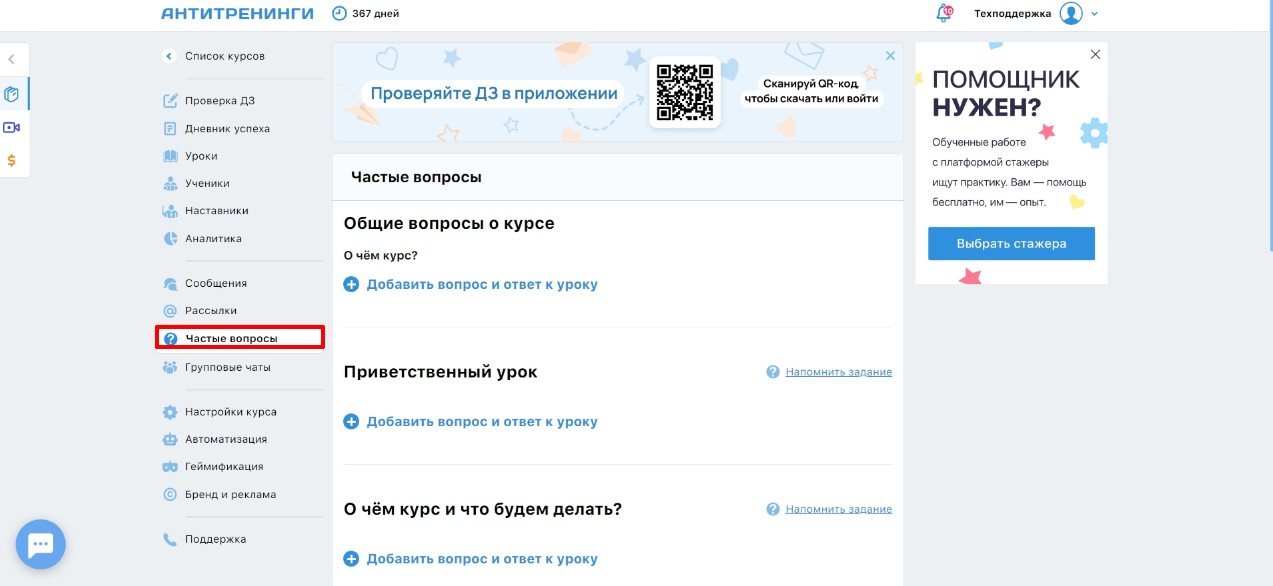The height and width of the screenshot is (586, 1273).
Task: Close the QR code app banner
Action: click(x=890, y=56)
